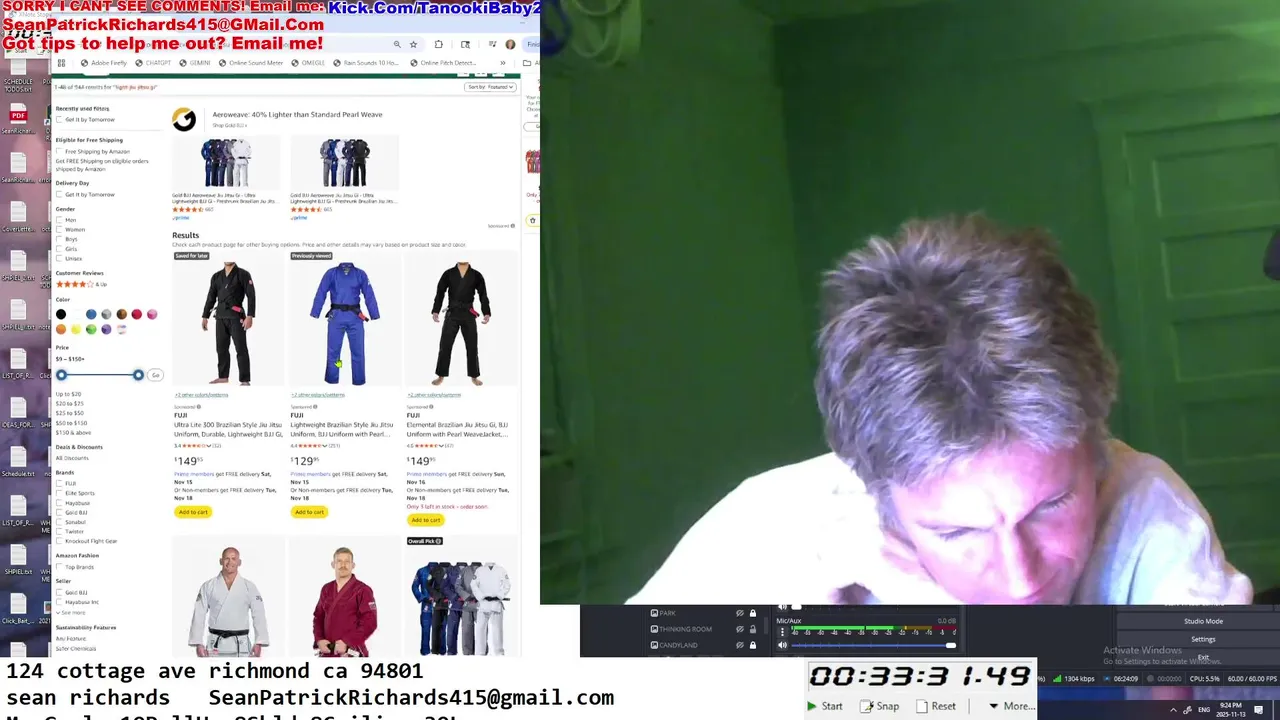Open the GEMINI bookmark
Viewport: 1280px width, 720px height.
(x=194, y=63)
